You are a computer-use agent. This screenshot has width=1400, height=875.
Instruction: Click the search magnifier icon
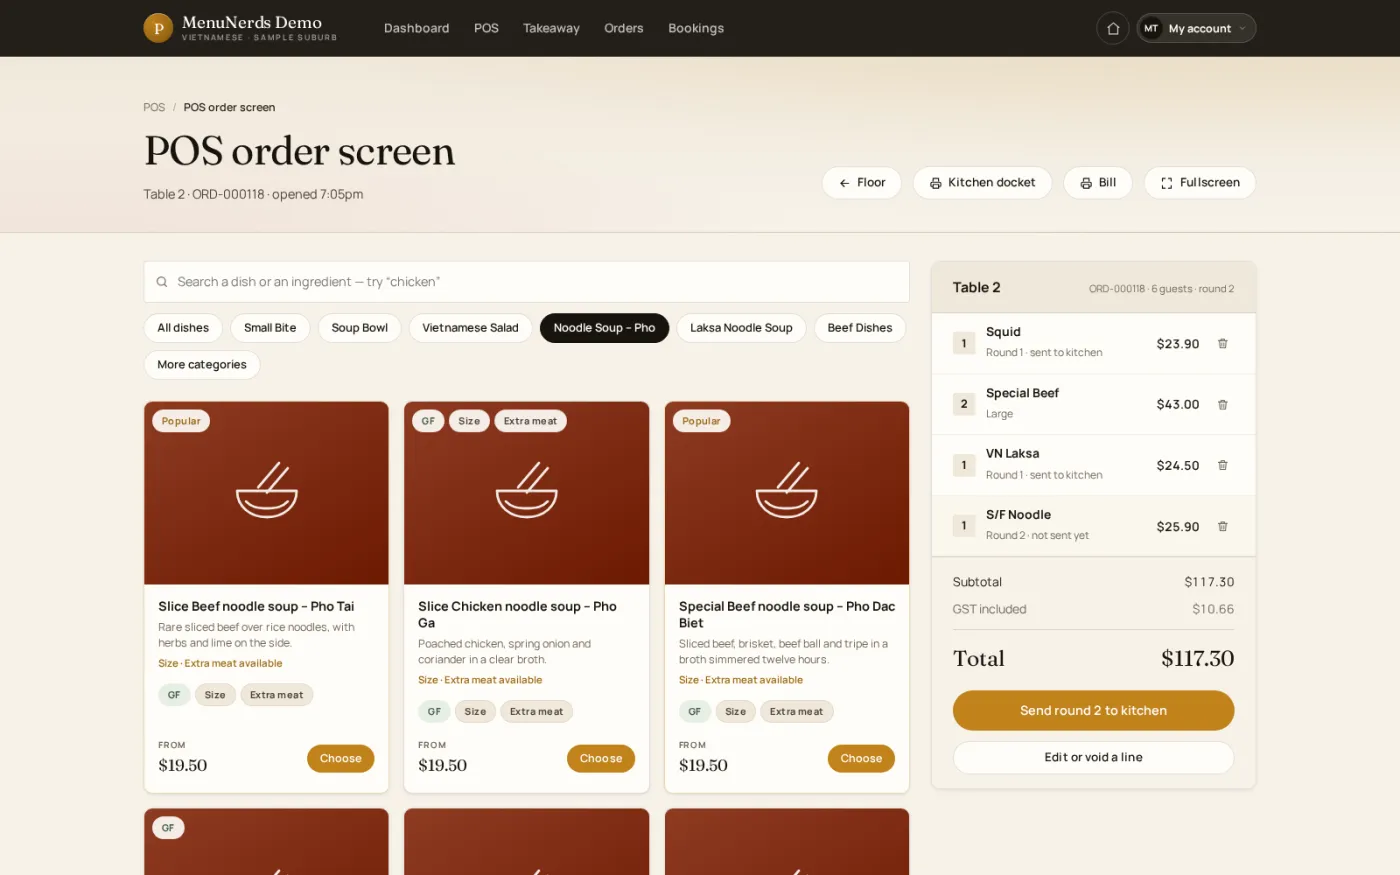tap(162, 282)
